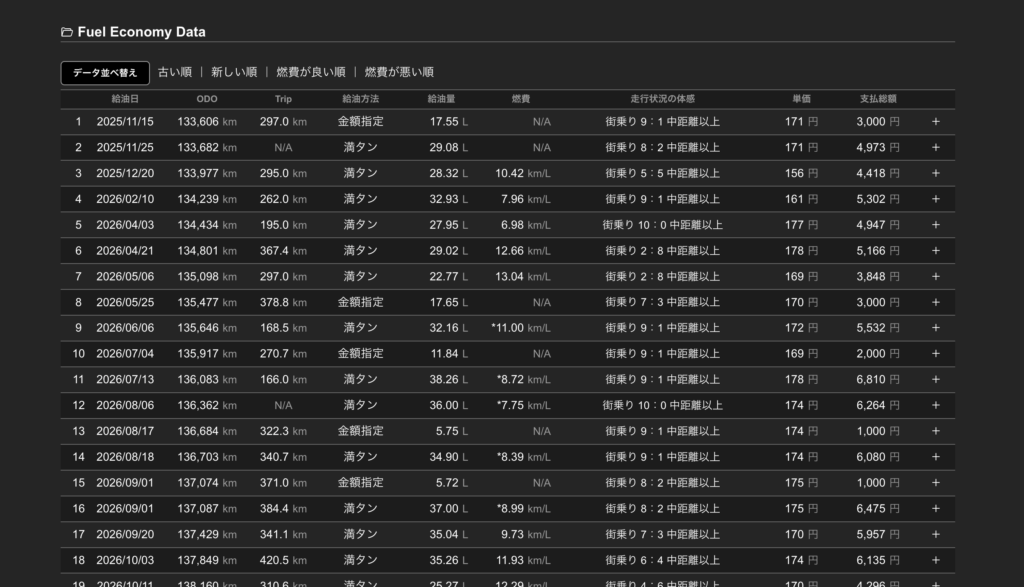The height and width of the screenshot is (587, 1024).
Task: Click the 給油方法 column header
Action: click(360, 99)
